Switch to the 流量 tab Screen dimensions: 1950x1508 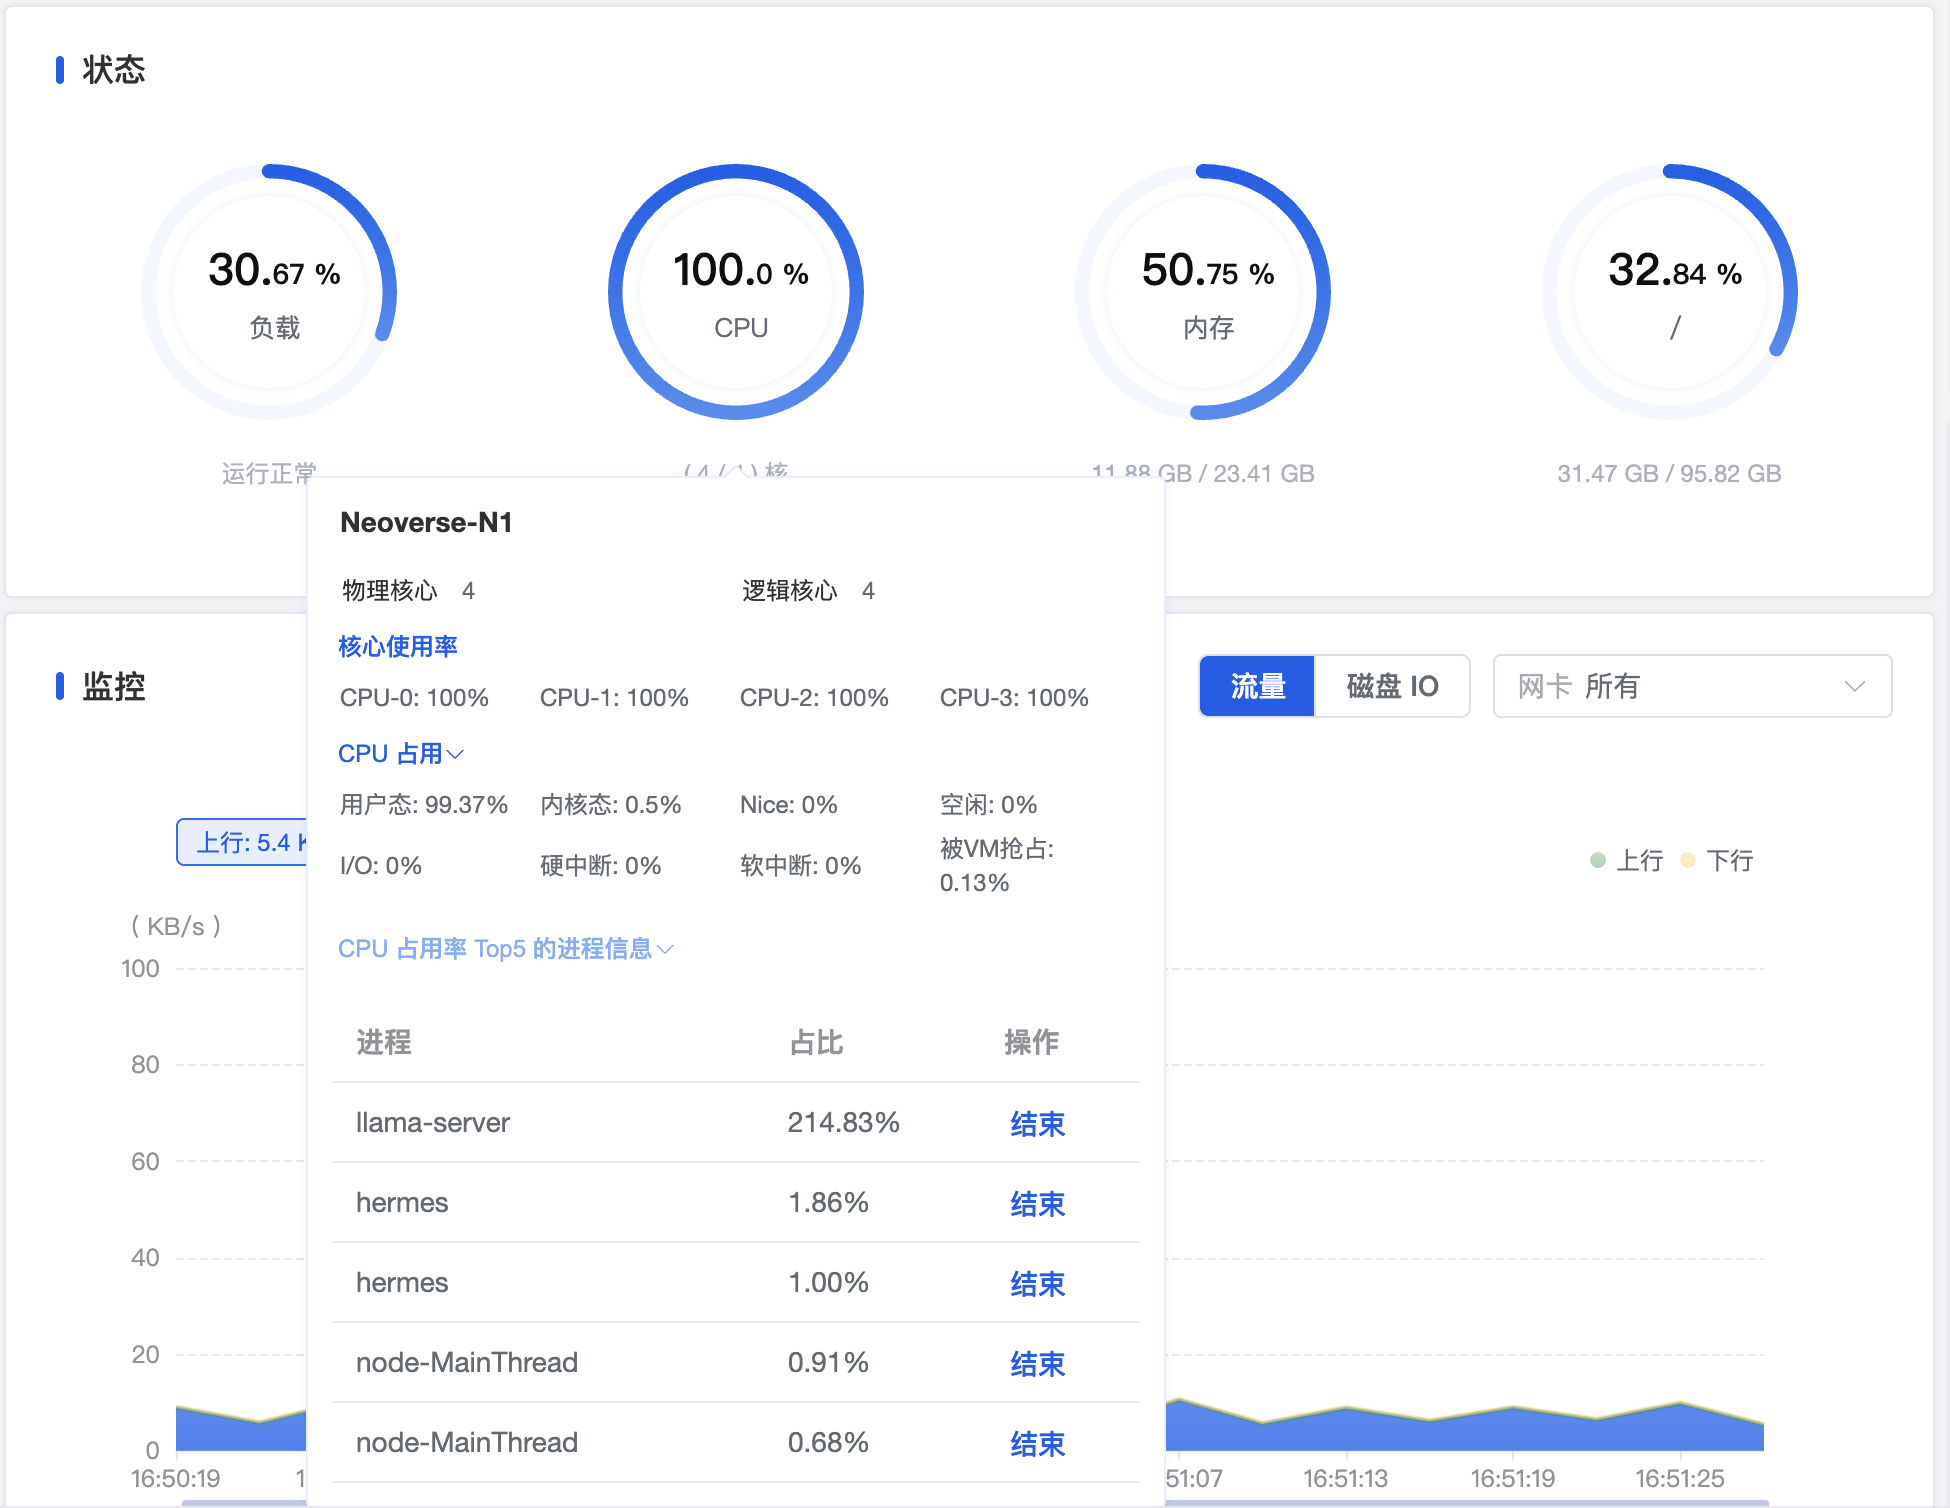pyautogui.click(x=1257, y=686)
